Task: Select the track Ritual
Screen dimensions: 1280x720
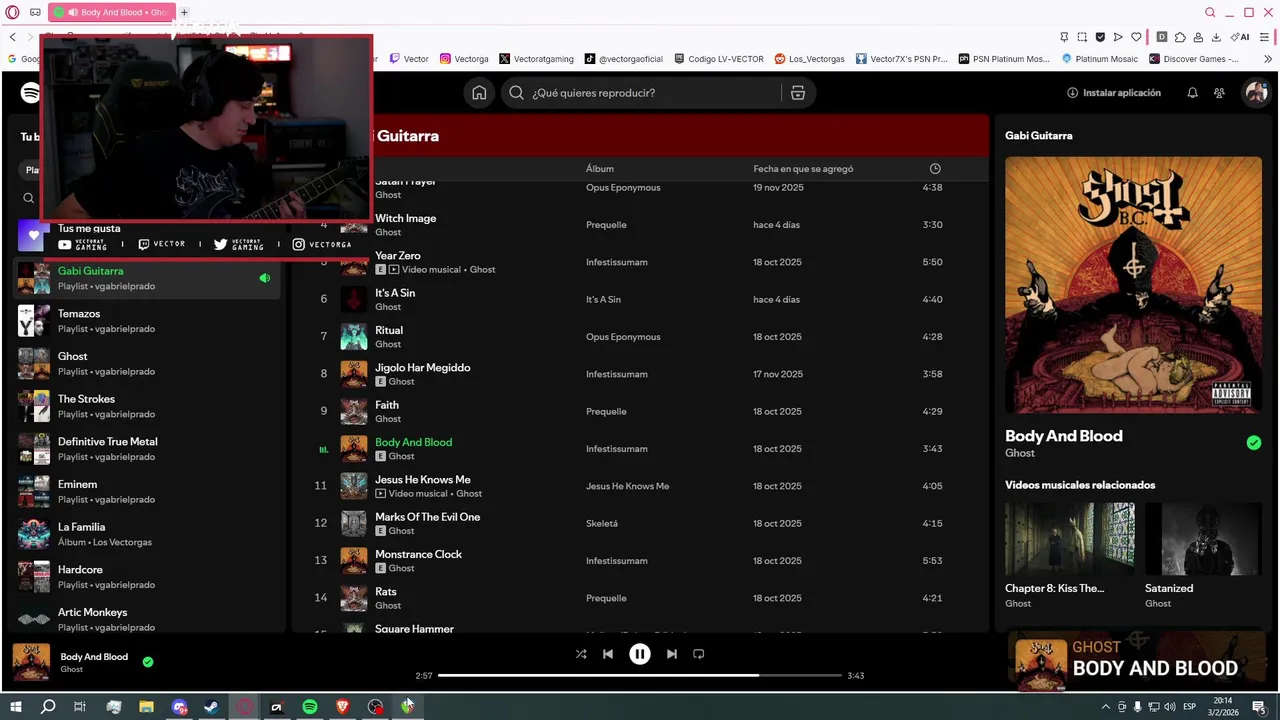Action: 389,330
